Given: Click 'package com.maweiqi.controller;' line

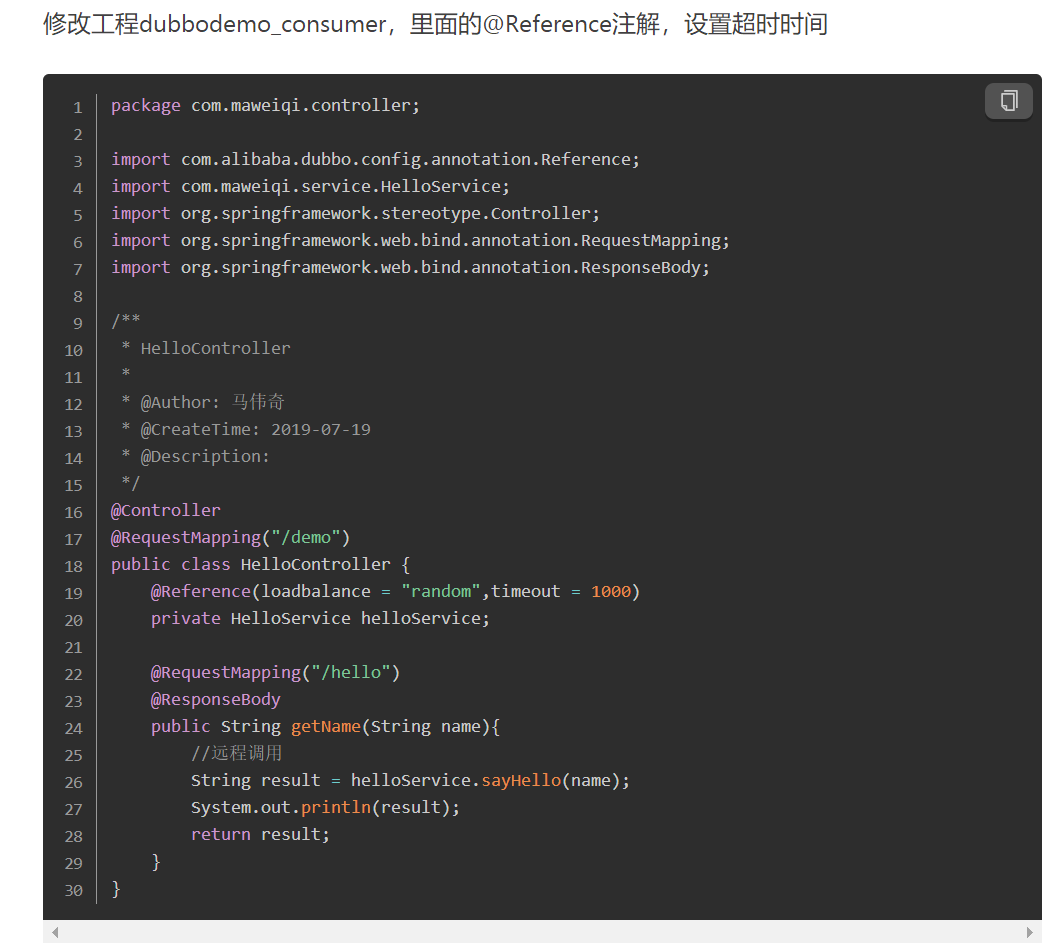Looking at the screenshot, I should [265, 106].
